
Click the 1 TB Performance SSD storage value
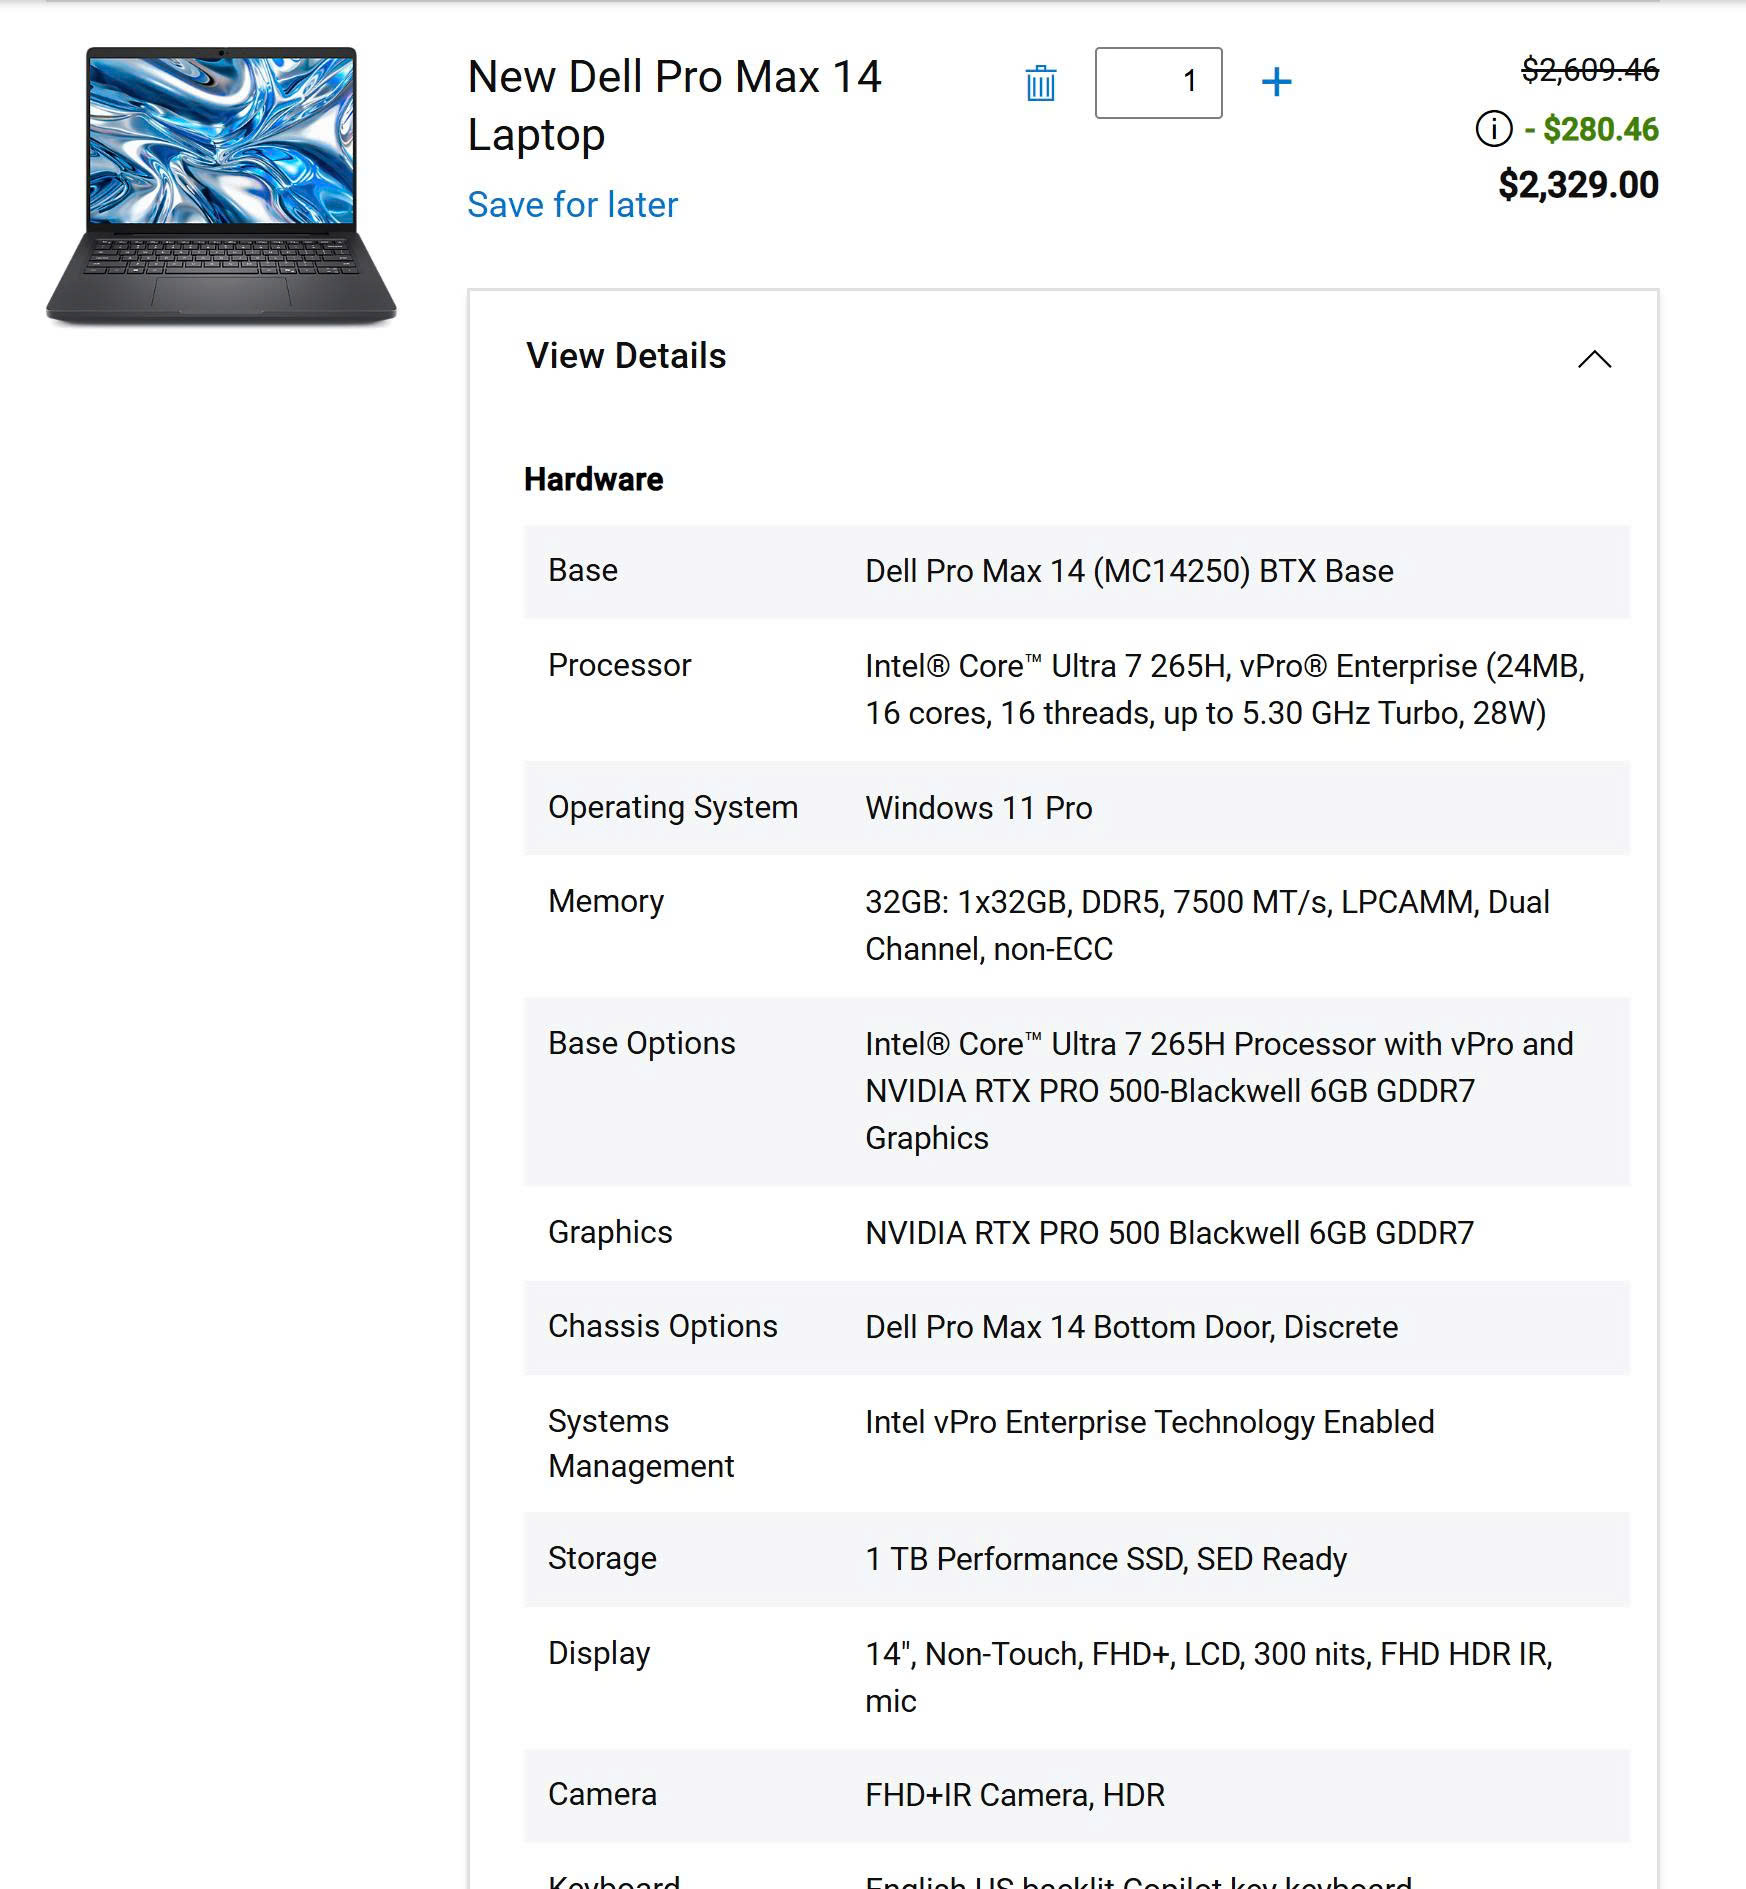point(1105,1559)
